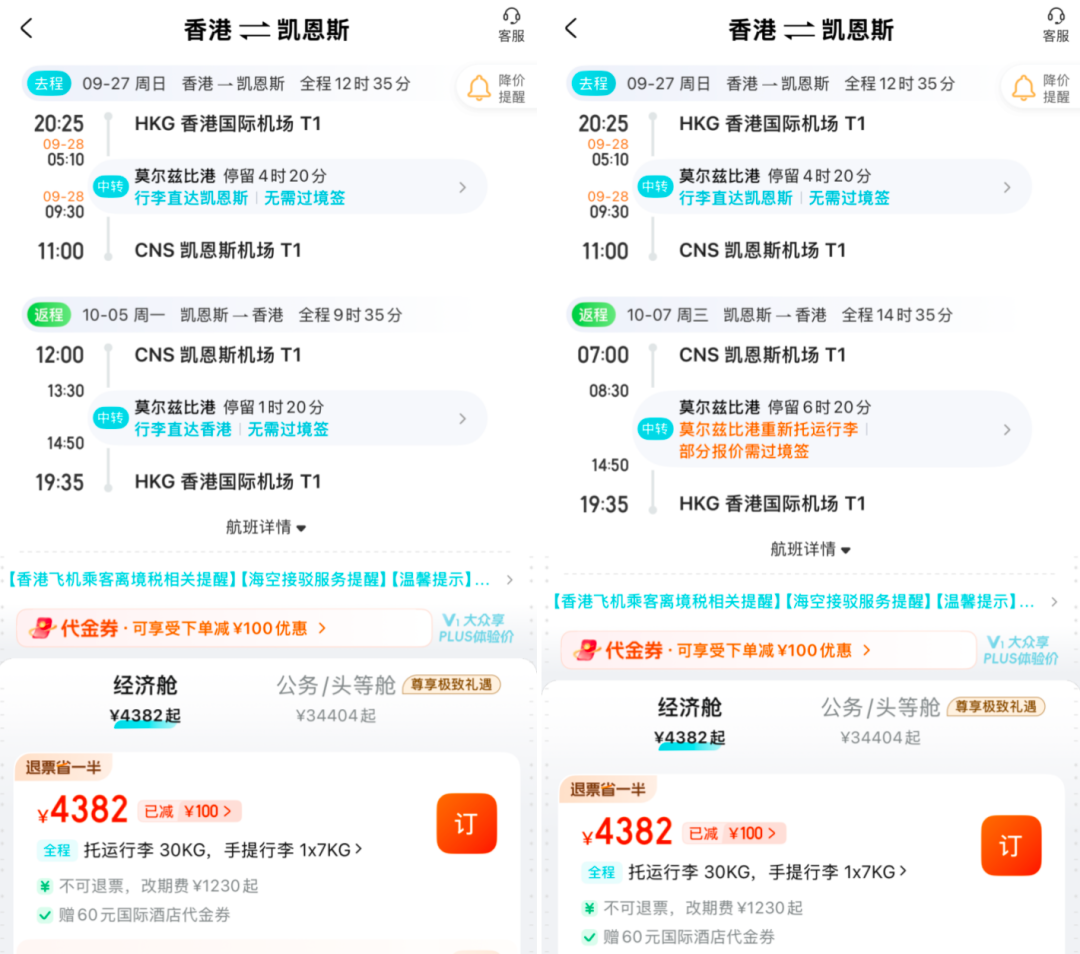Tap 行李直达凯恩斯 text on right screen
The image size is (1080, 954).
(736, 198)
